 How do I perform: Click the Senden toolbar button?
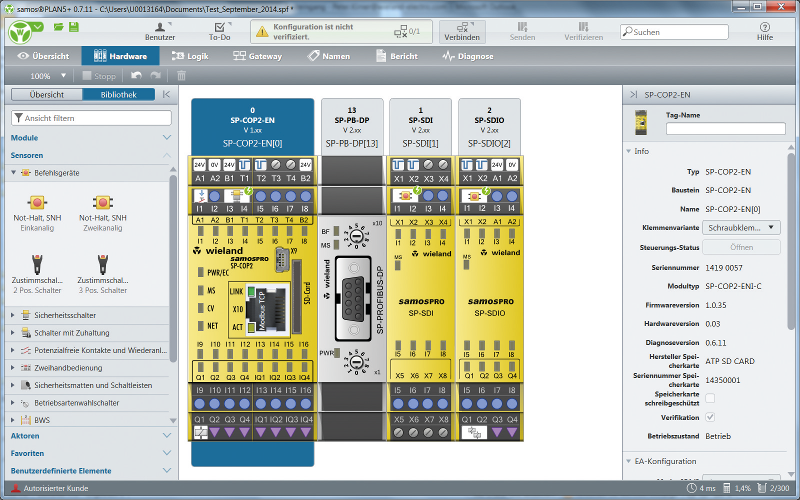(x=522, y=32)
